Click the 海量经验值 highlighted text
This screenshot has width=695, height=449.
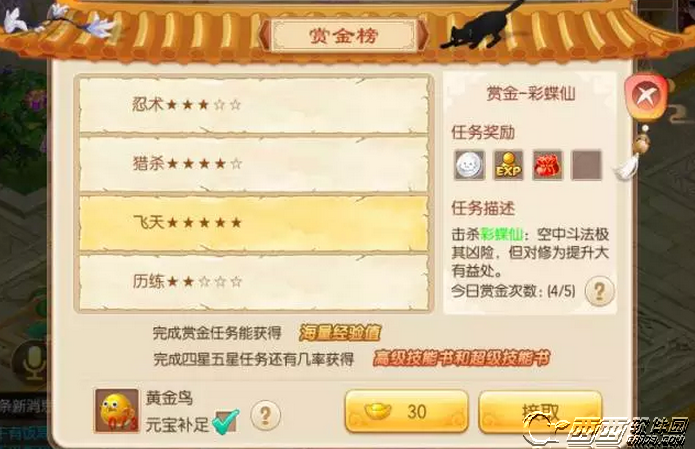pos(340,332)
